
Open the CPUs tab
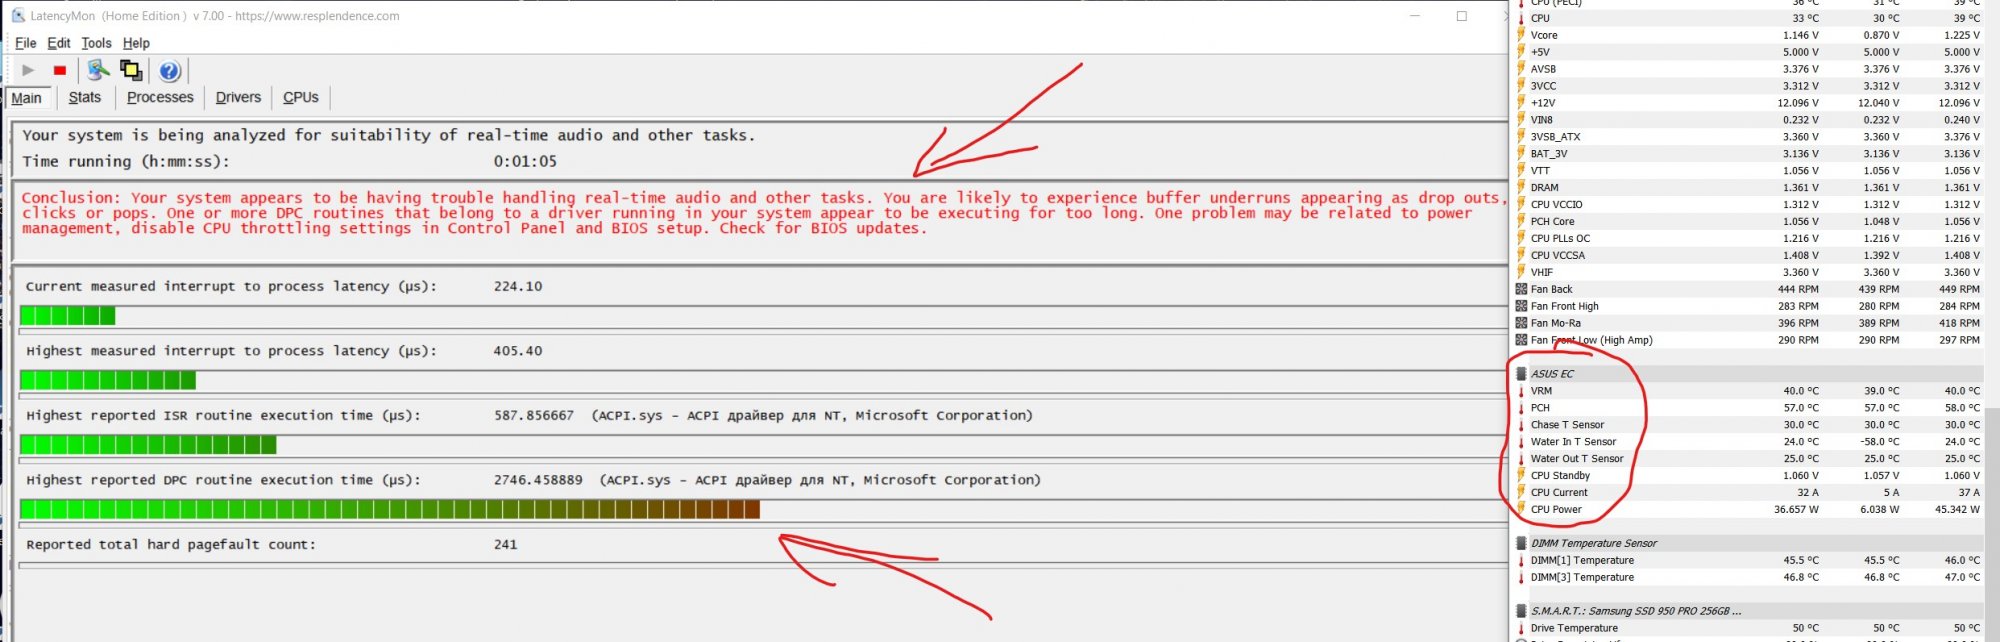300,98
